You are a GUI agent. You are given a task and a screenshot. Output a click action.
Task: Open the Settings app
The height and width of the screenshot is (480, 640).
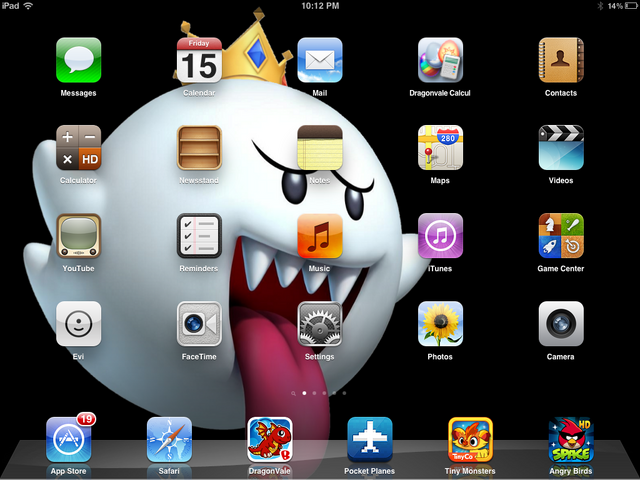[320, 324]
